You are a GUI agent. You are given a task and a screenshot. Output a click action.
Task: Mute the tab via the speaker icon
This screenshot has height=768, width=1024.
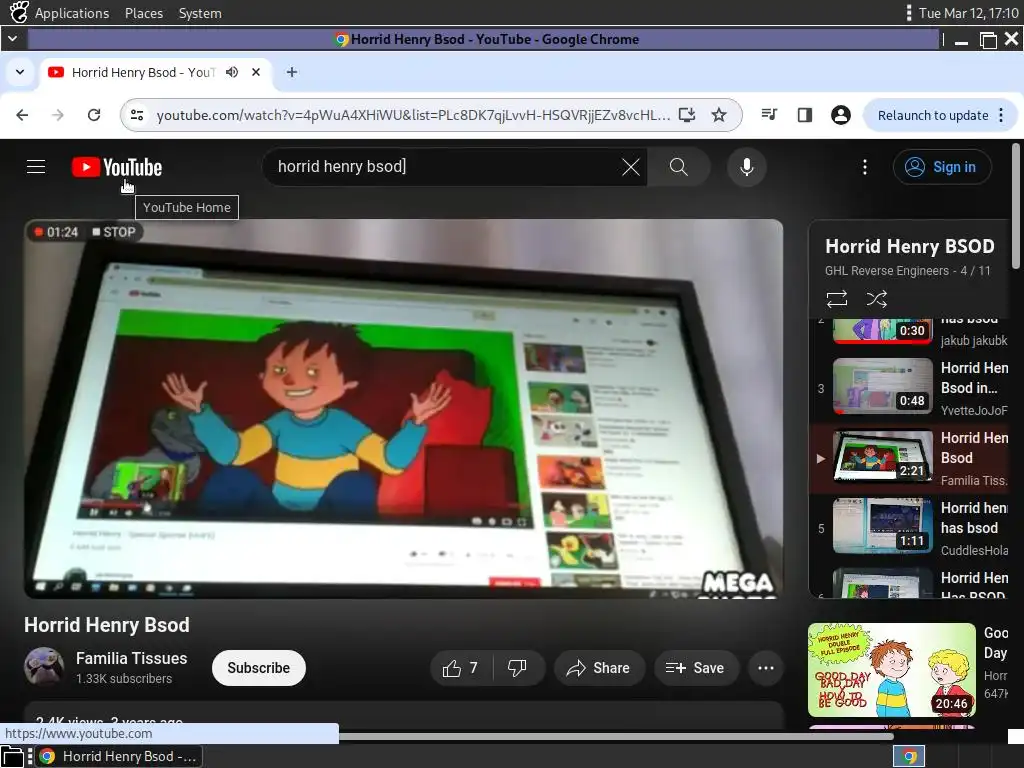point(232,72)
